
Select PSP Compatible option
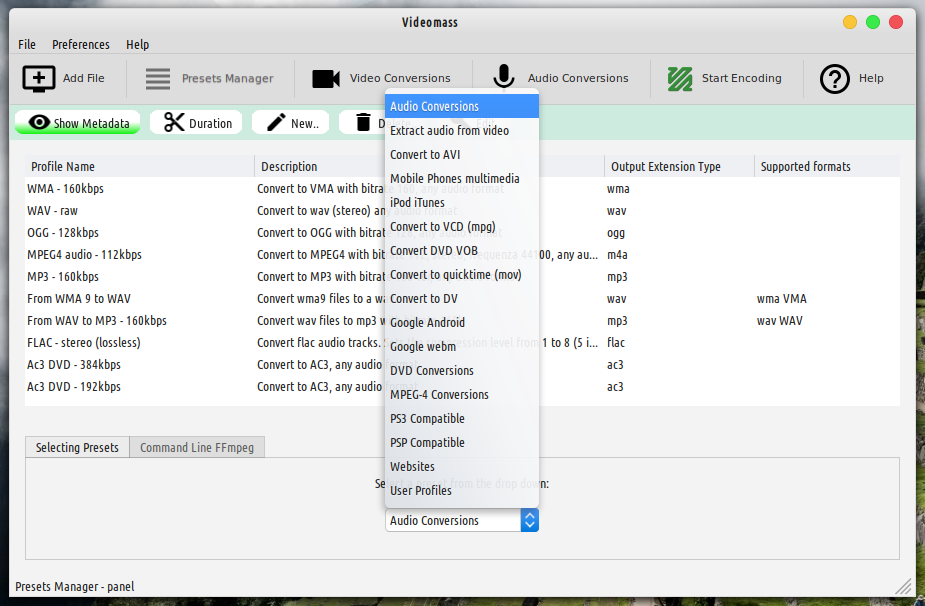pos(462,443)
